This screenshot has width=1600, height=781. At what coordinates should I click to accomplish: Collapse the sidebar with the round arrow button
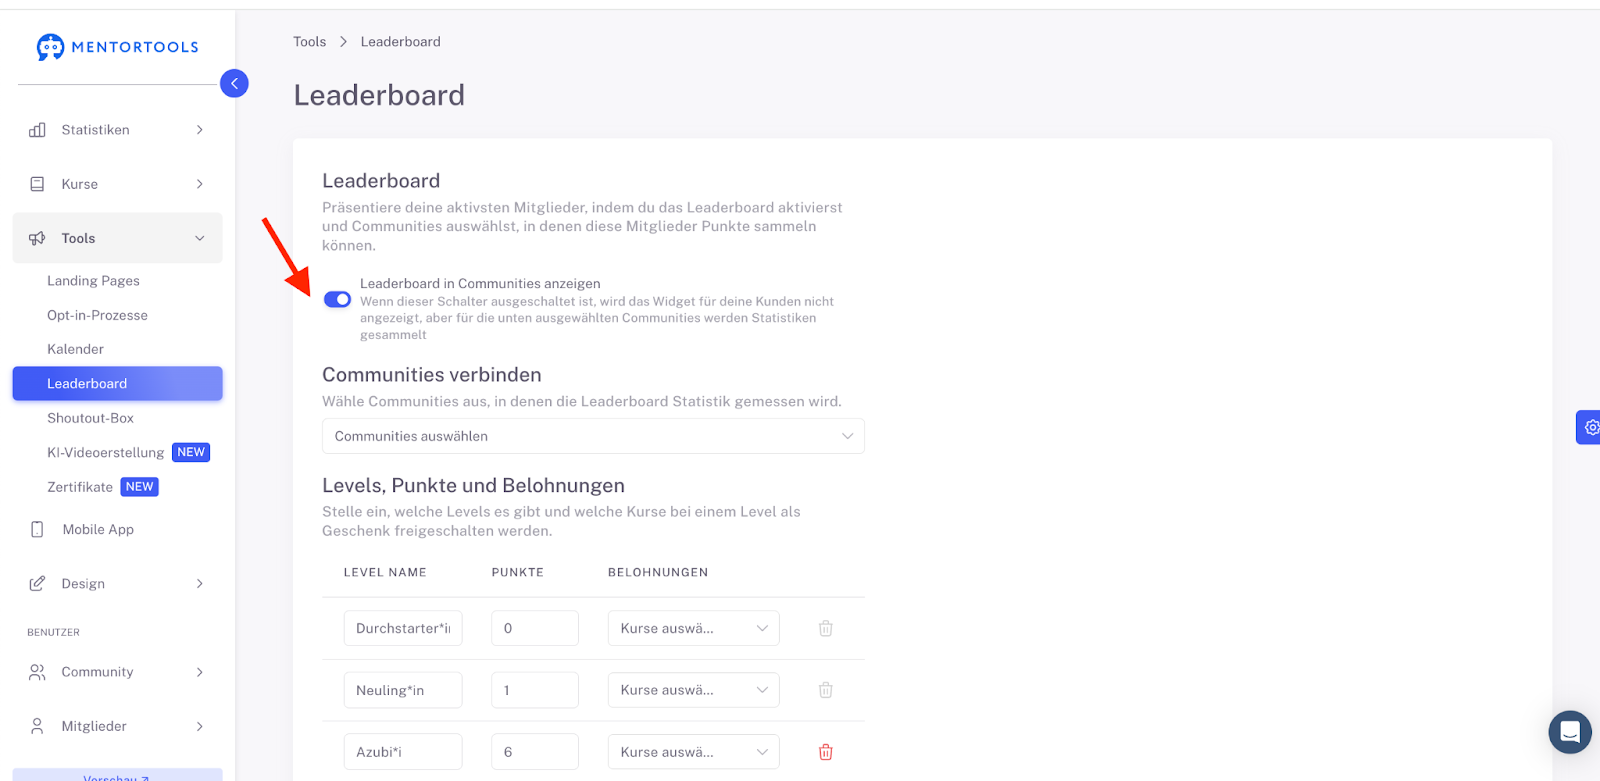point(234,83)
